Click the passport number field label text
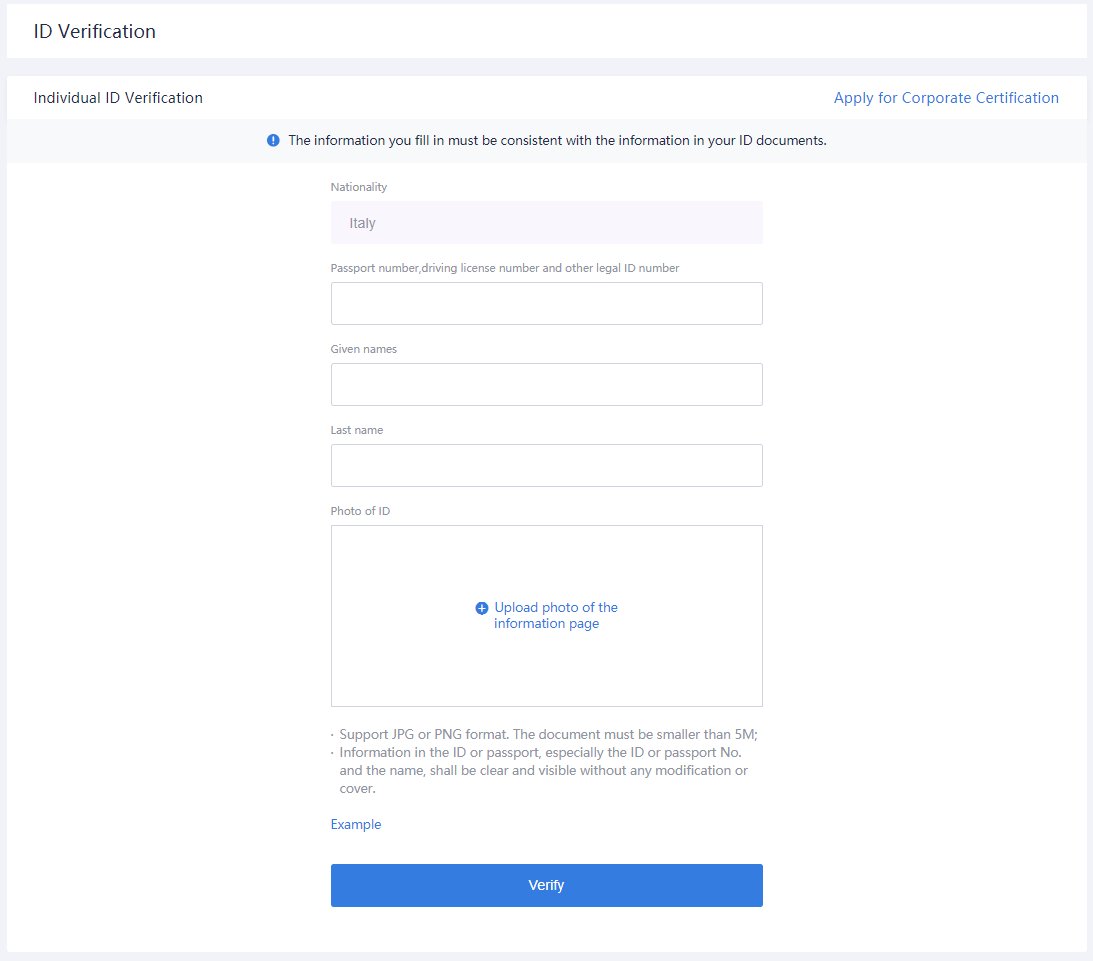The height and width of the screenshot is (961, 1093). click(x=505, y=268)
